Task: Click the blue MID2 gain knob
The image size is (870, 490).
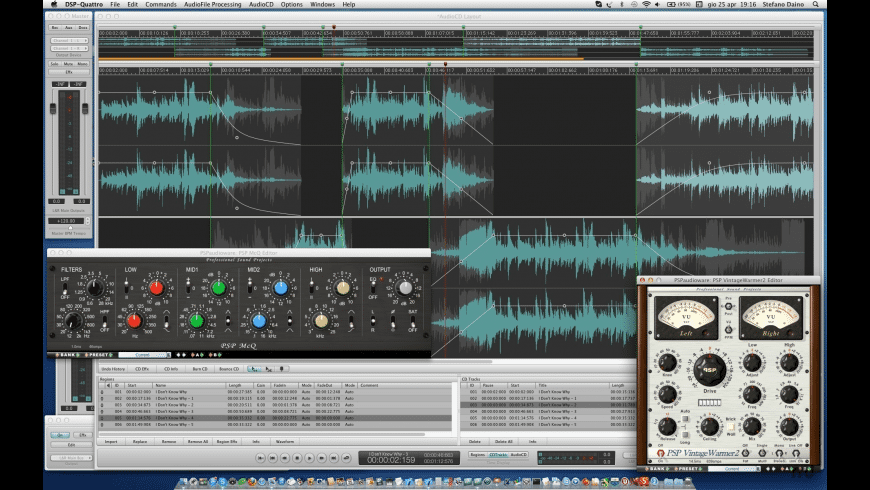Action: (x=281, y=289)
